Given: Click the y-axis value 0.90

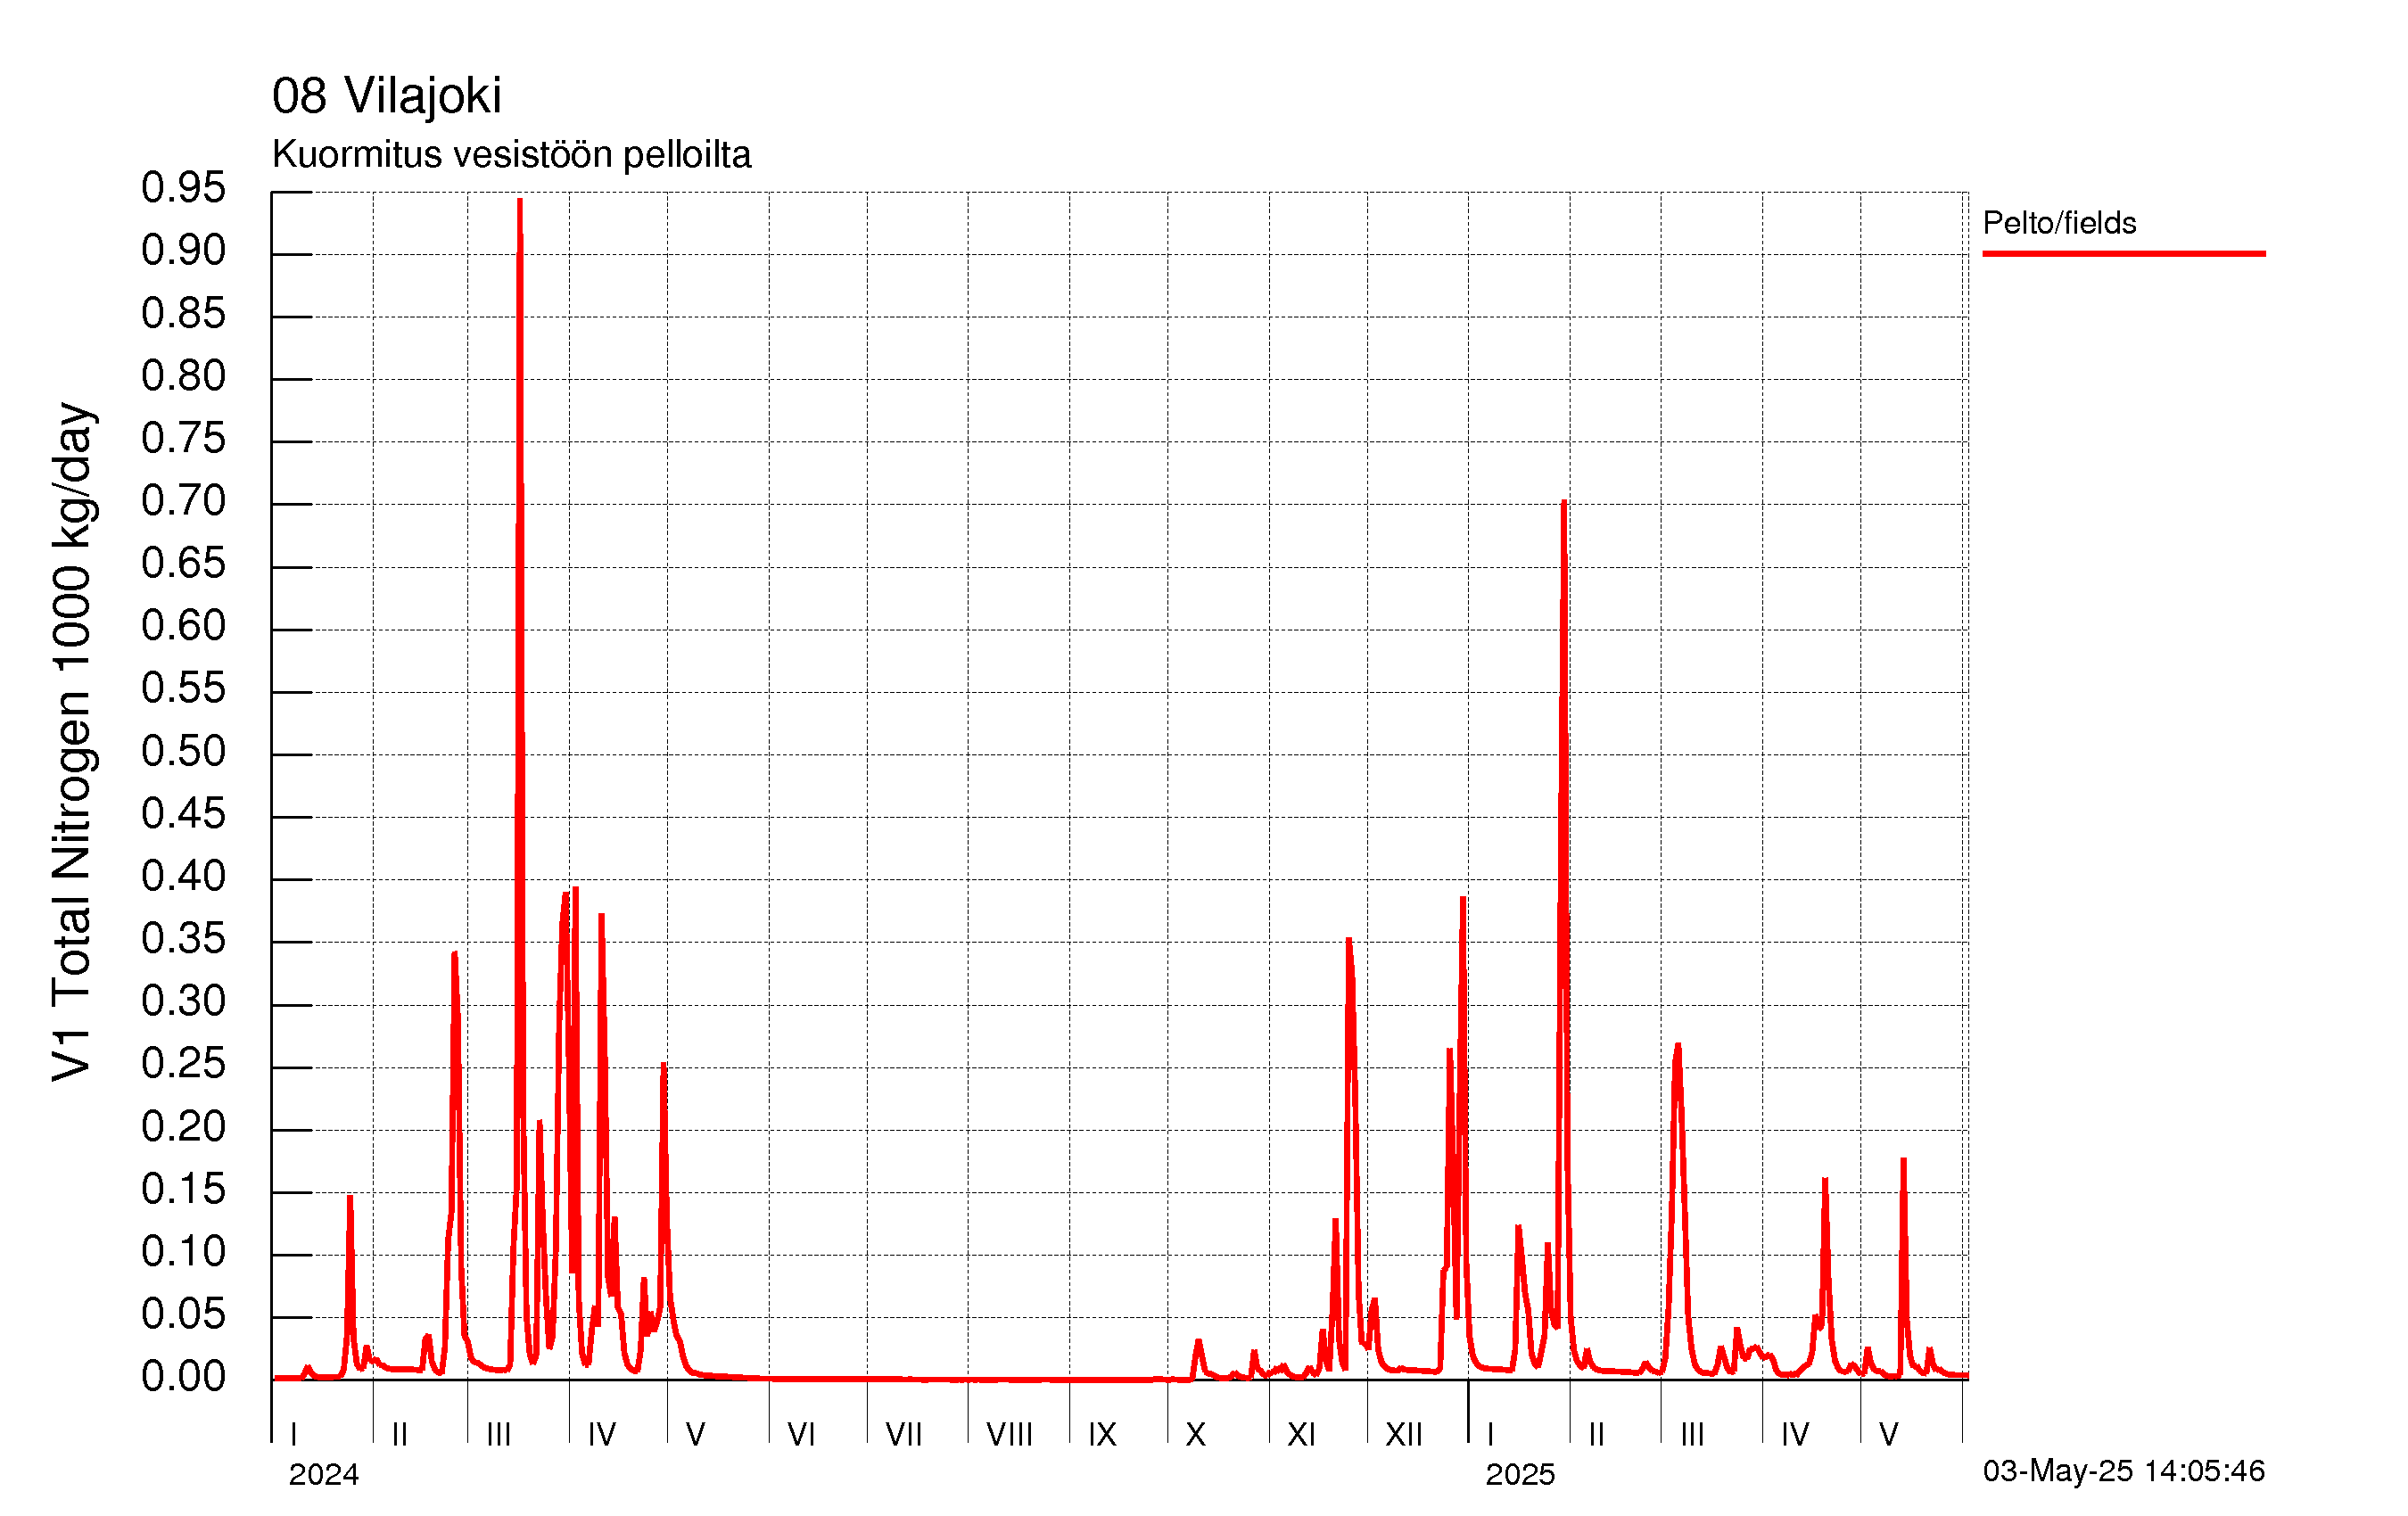Looking at the screenshot, I should point(183,250).
